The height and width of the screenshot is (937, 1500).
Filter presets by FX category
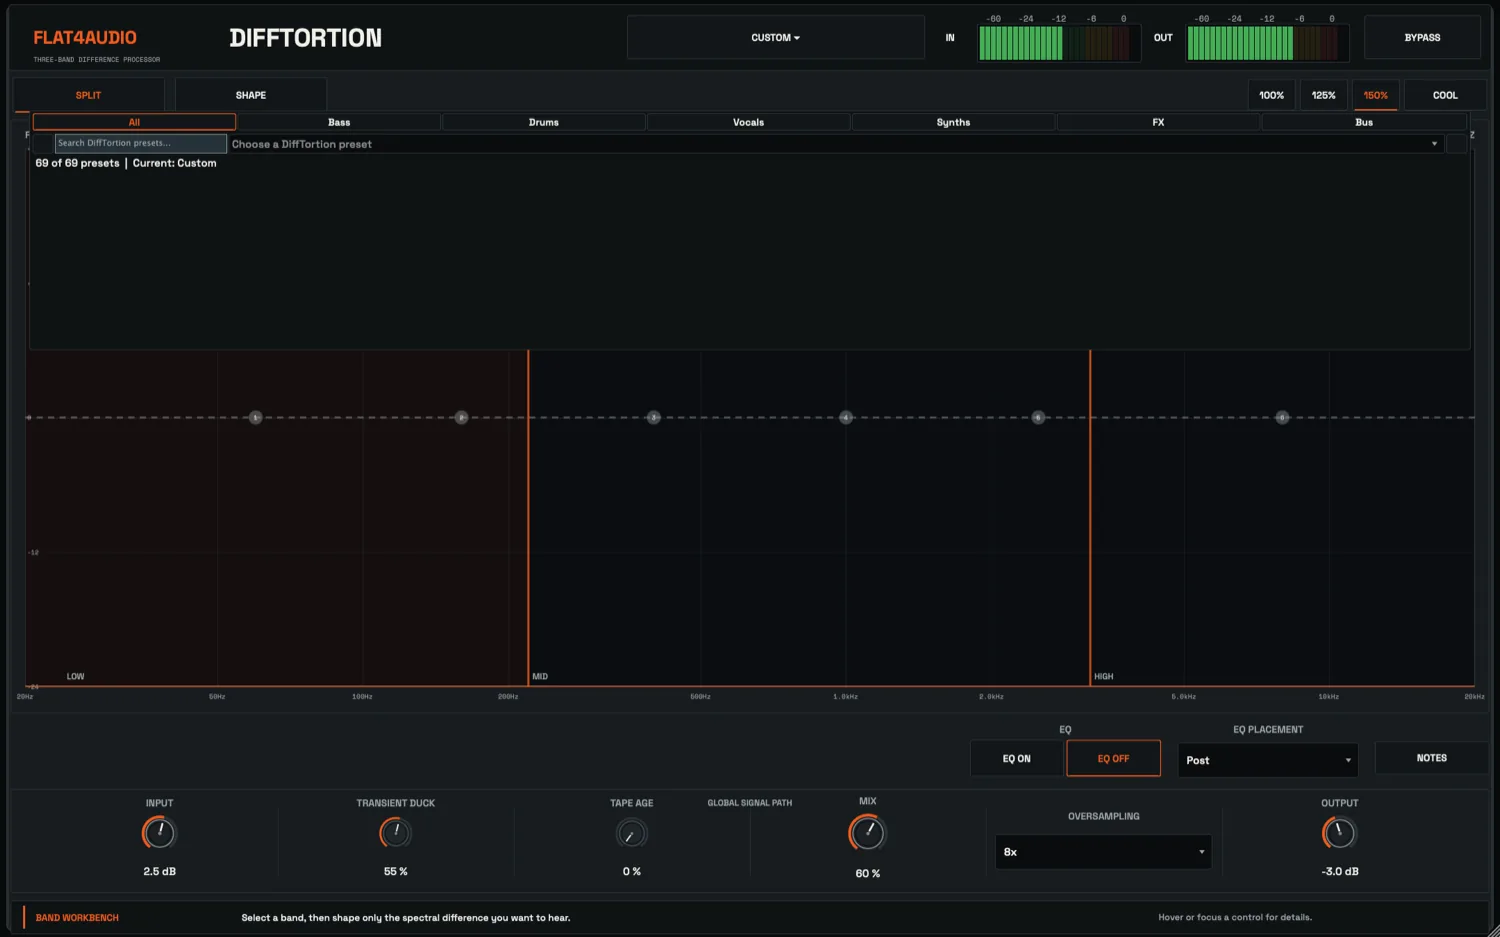tap(1158, 122)
